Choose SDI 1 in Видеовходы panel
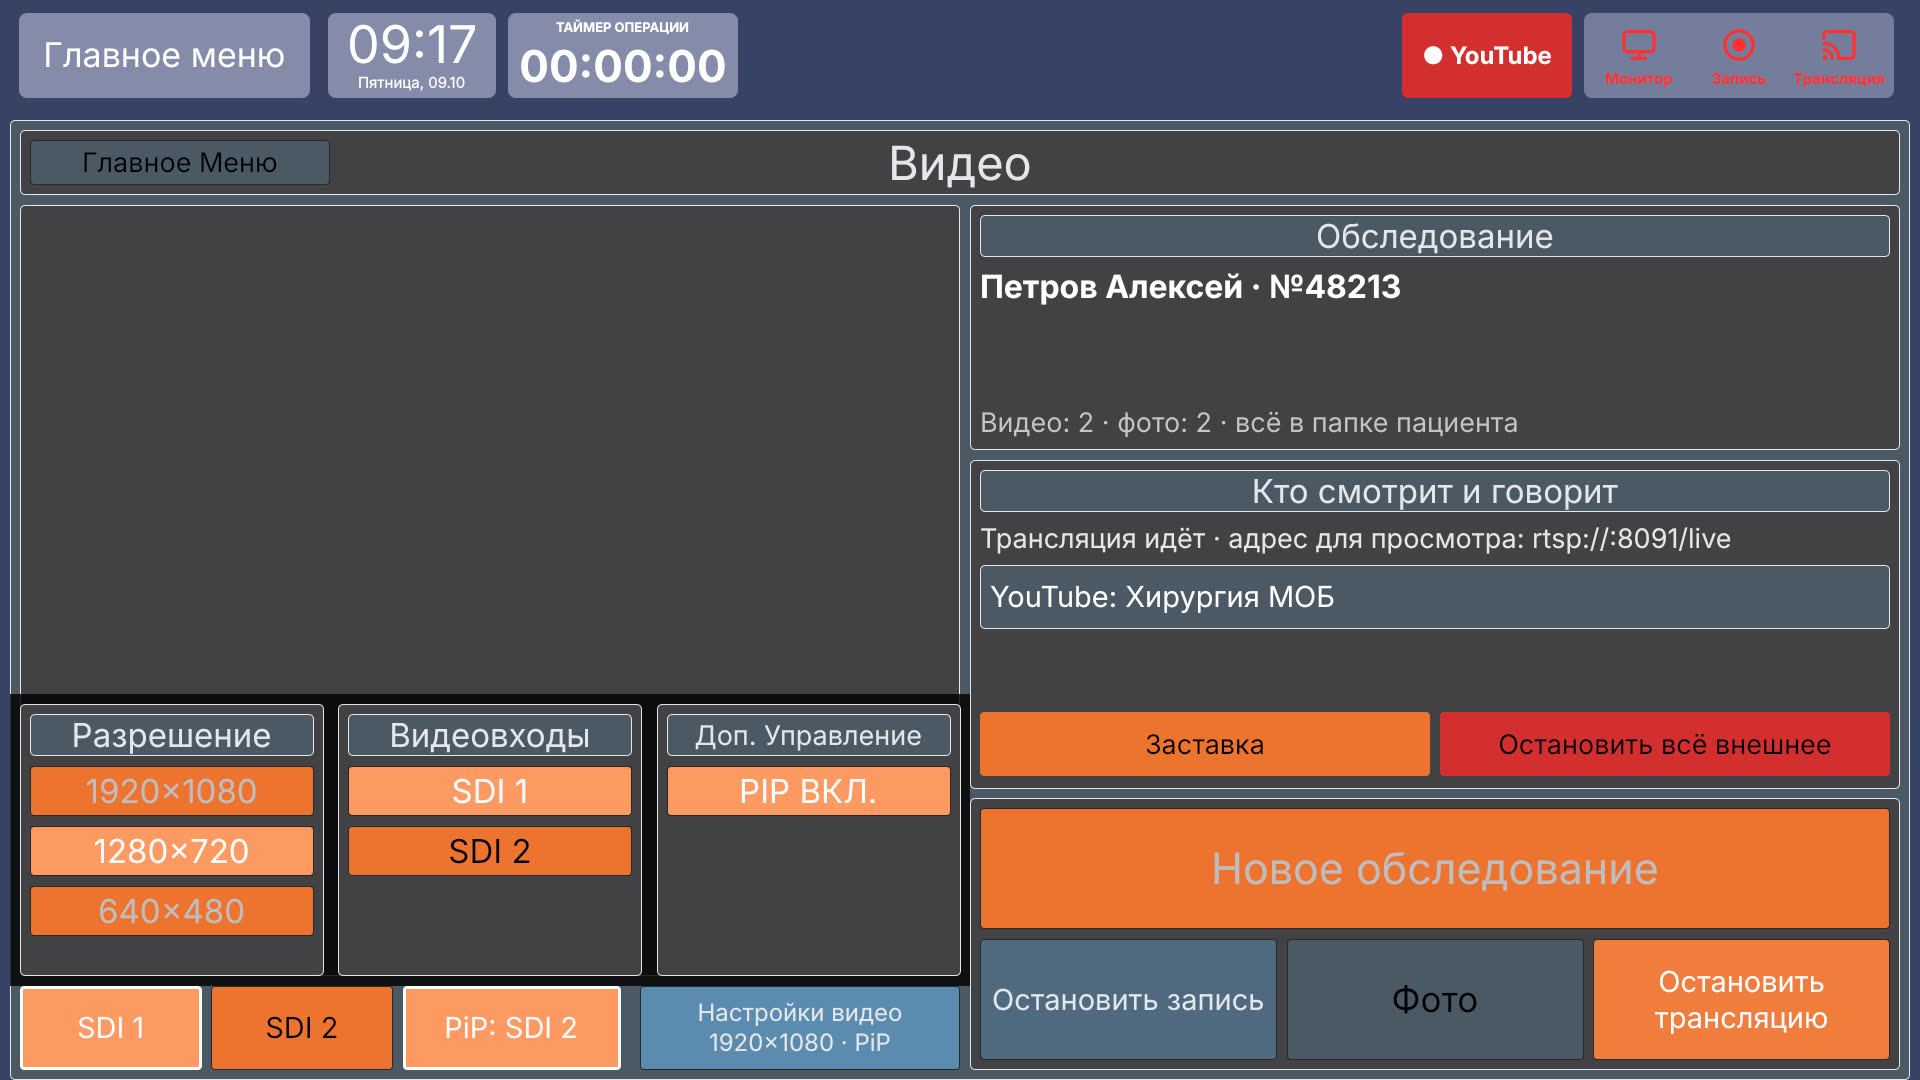Image resolution: width=1920 pixels, height=1080 pixels. [490, 791]
